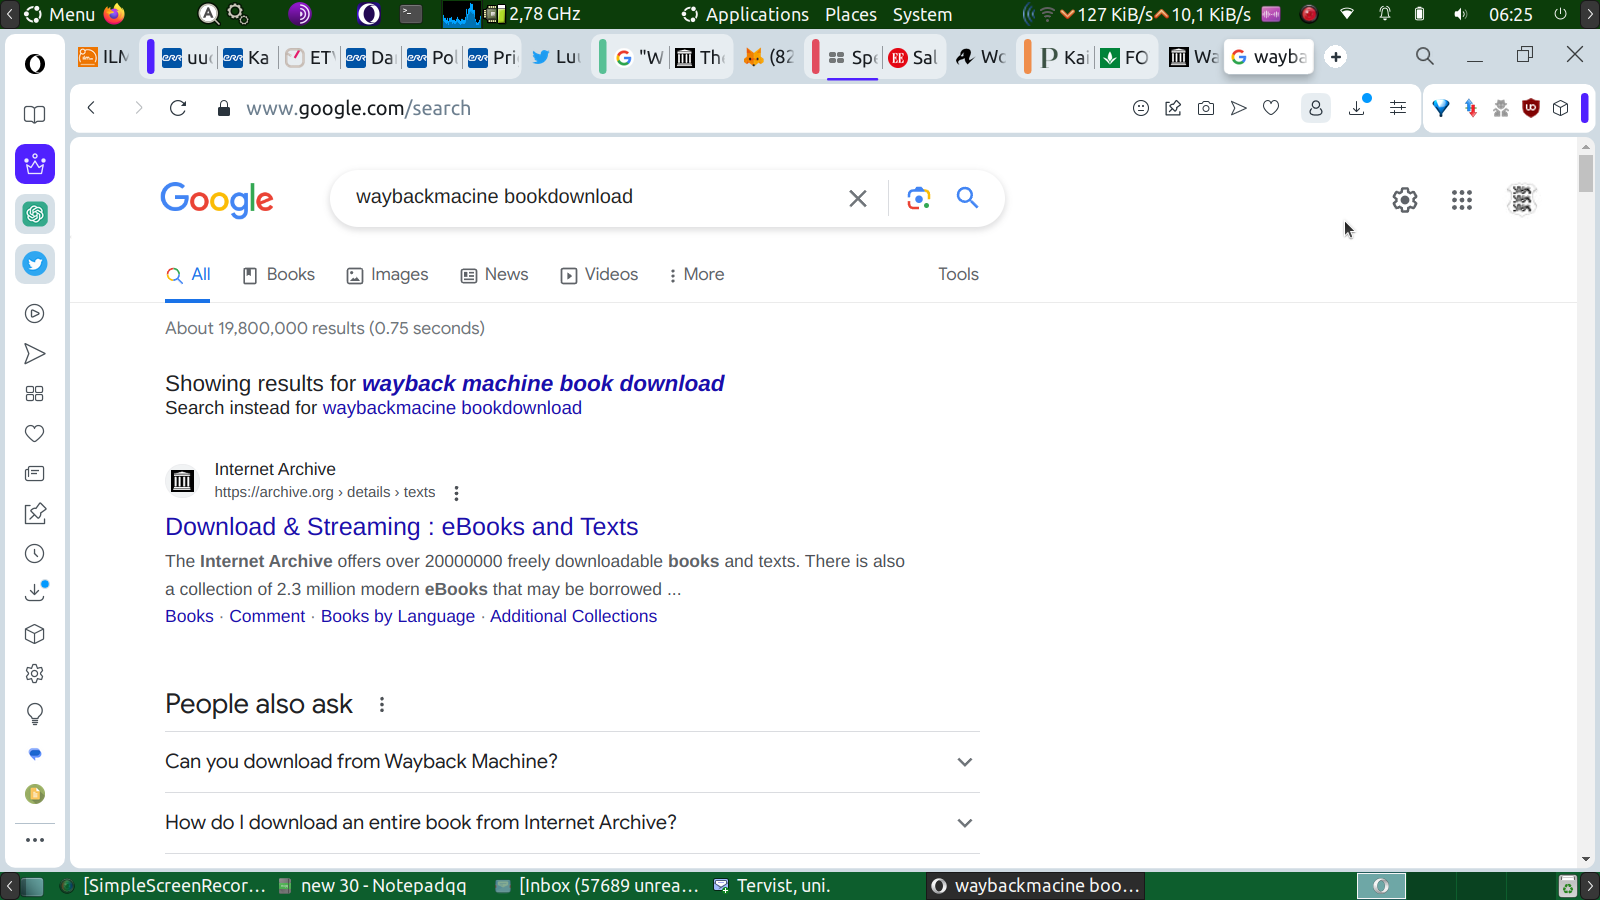Open the 'Comment' sitelink

[x=267, y=617]
